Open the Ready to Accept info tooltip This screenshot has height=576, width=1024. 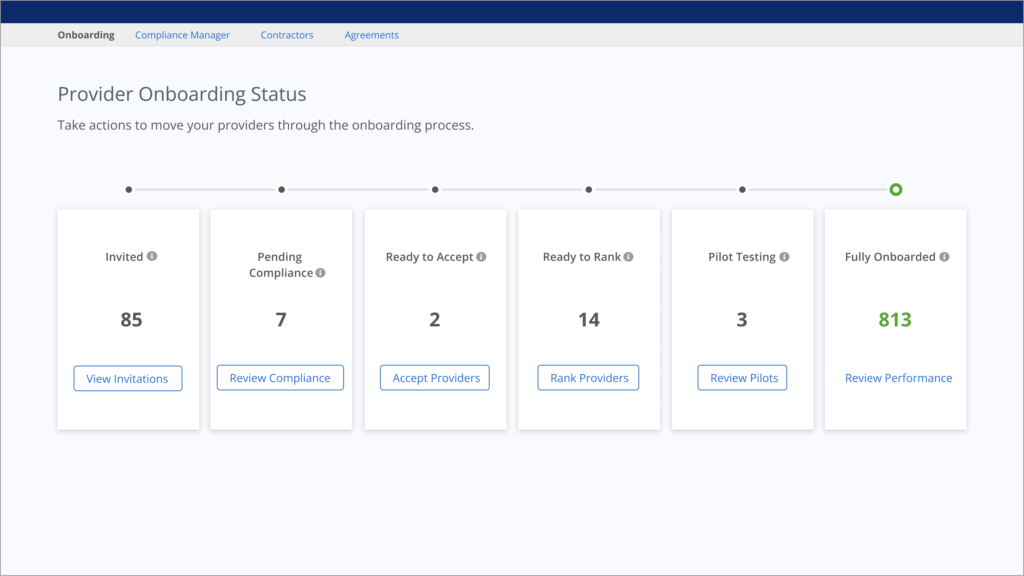click(481, 257)
